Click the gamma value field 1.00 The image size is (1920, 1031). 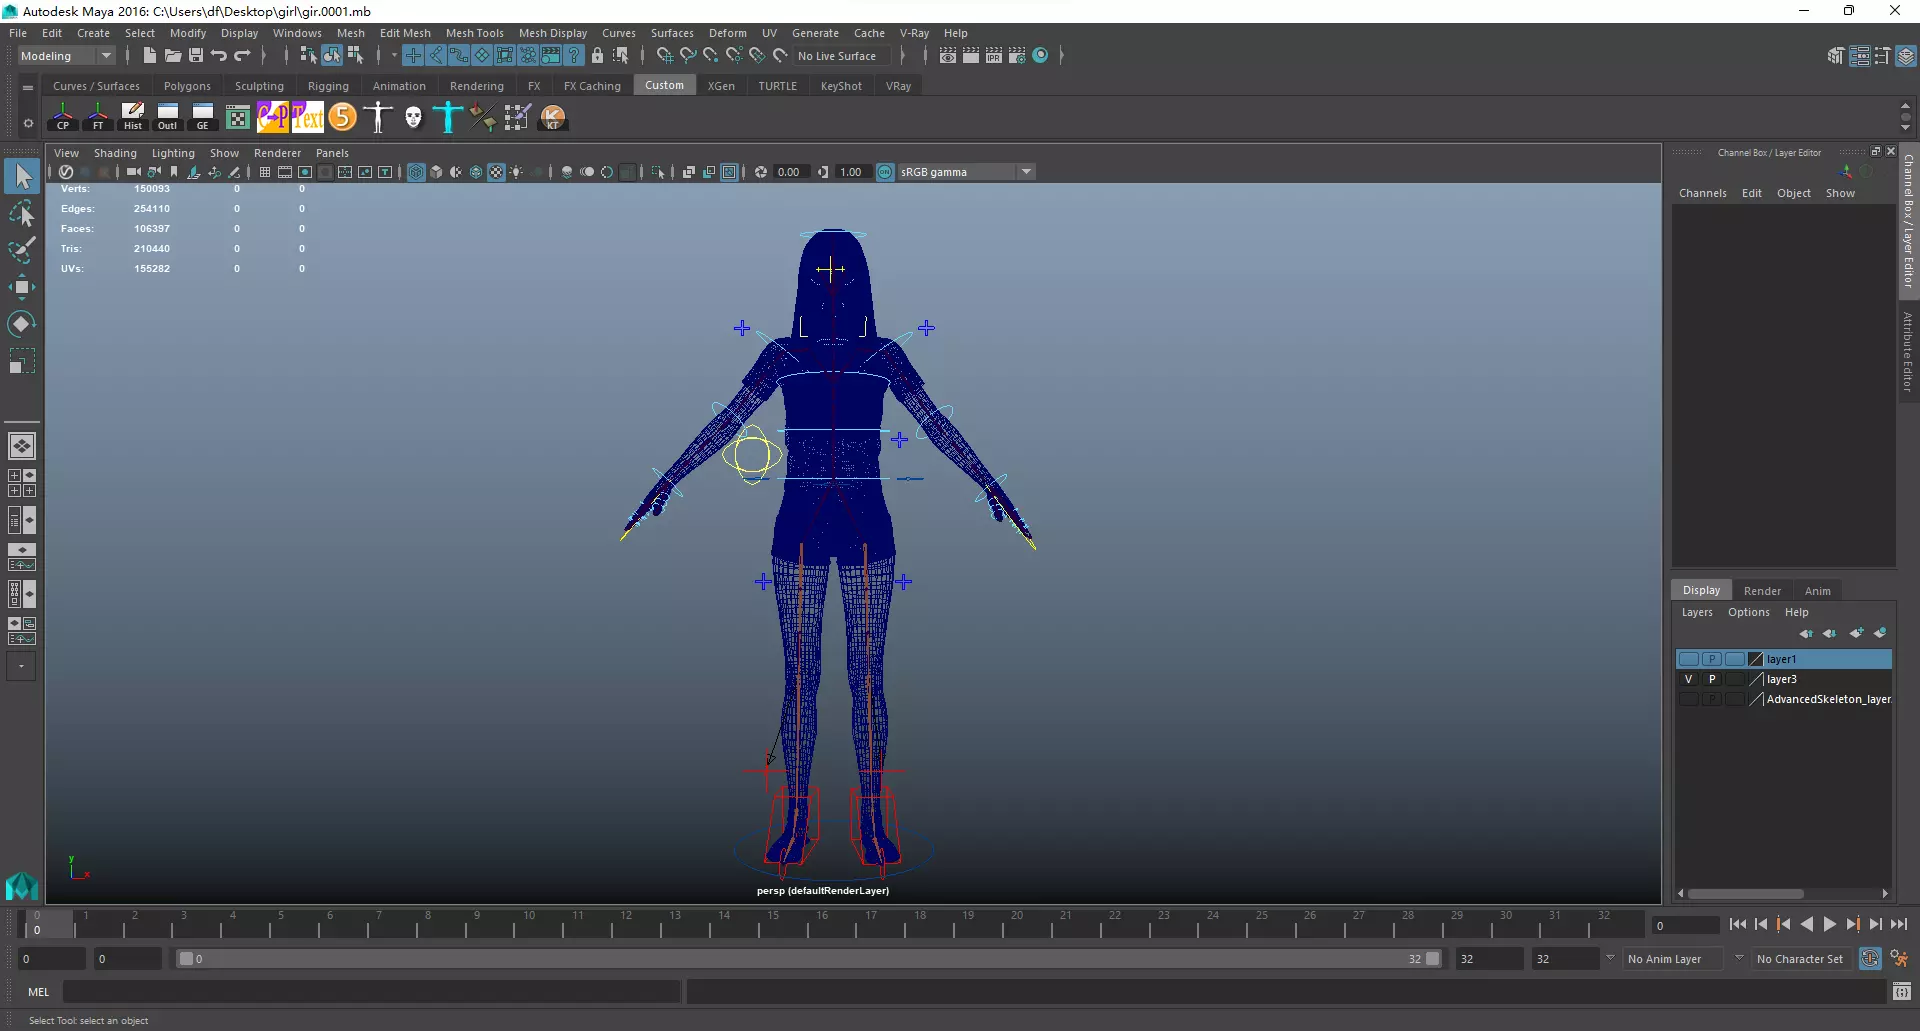point(852,172)
